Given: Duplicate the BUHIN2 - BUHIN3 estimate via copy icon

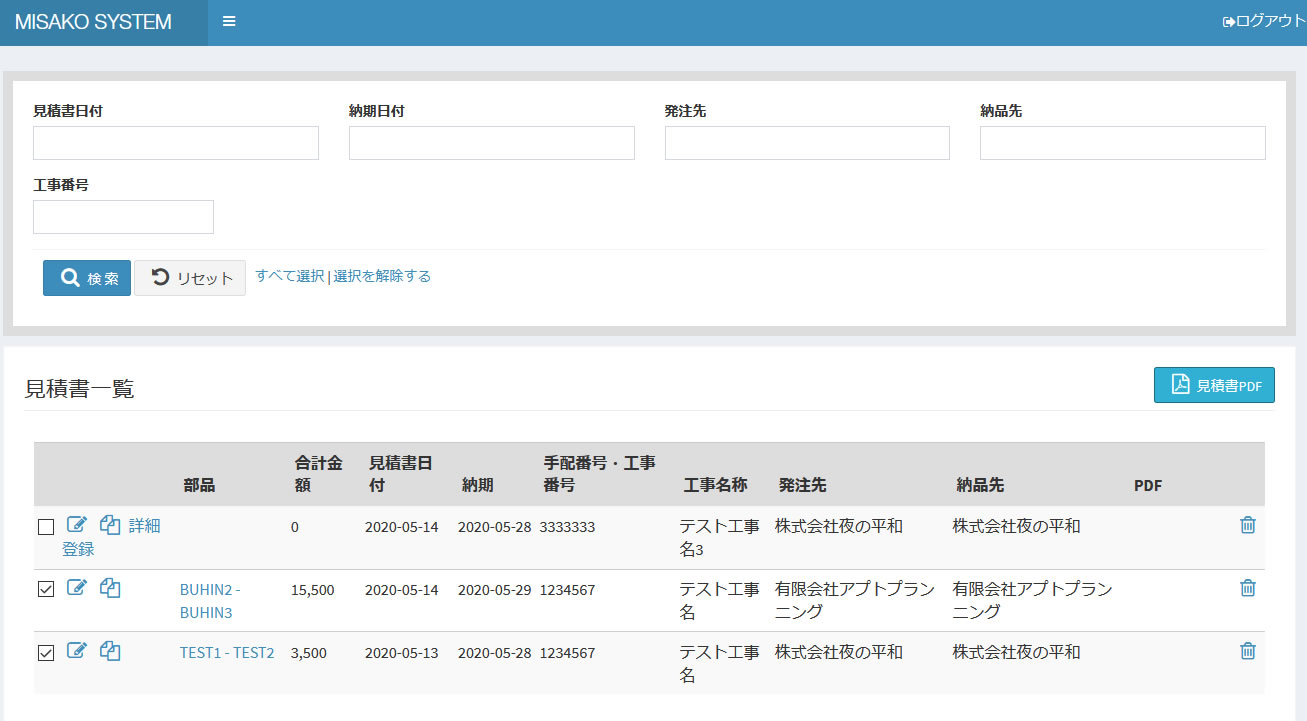Looking at the screenshot, I should [110, 588].
